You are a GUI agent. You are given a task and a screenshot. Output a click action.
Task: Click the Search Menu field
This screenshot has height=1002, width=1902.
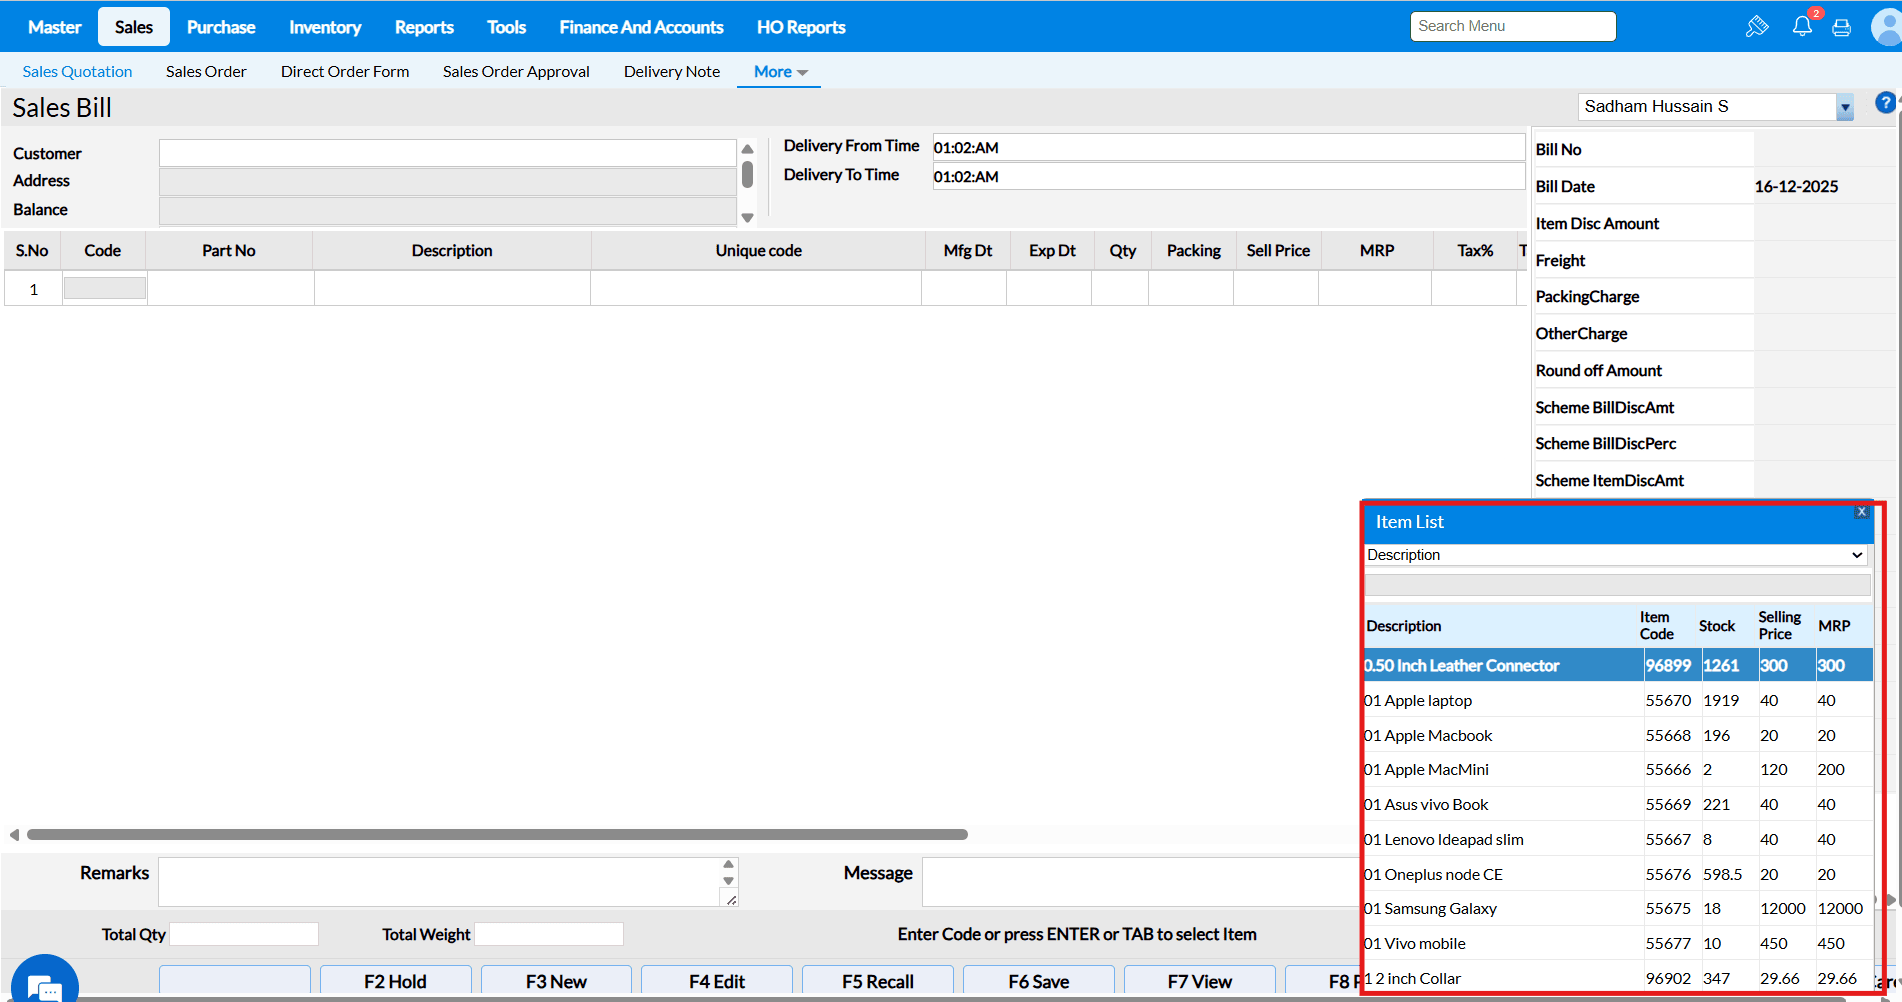1512,26
